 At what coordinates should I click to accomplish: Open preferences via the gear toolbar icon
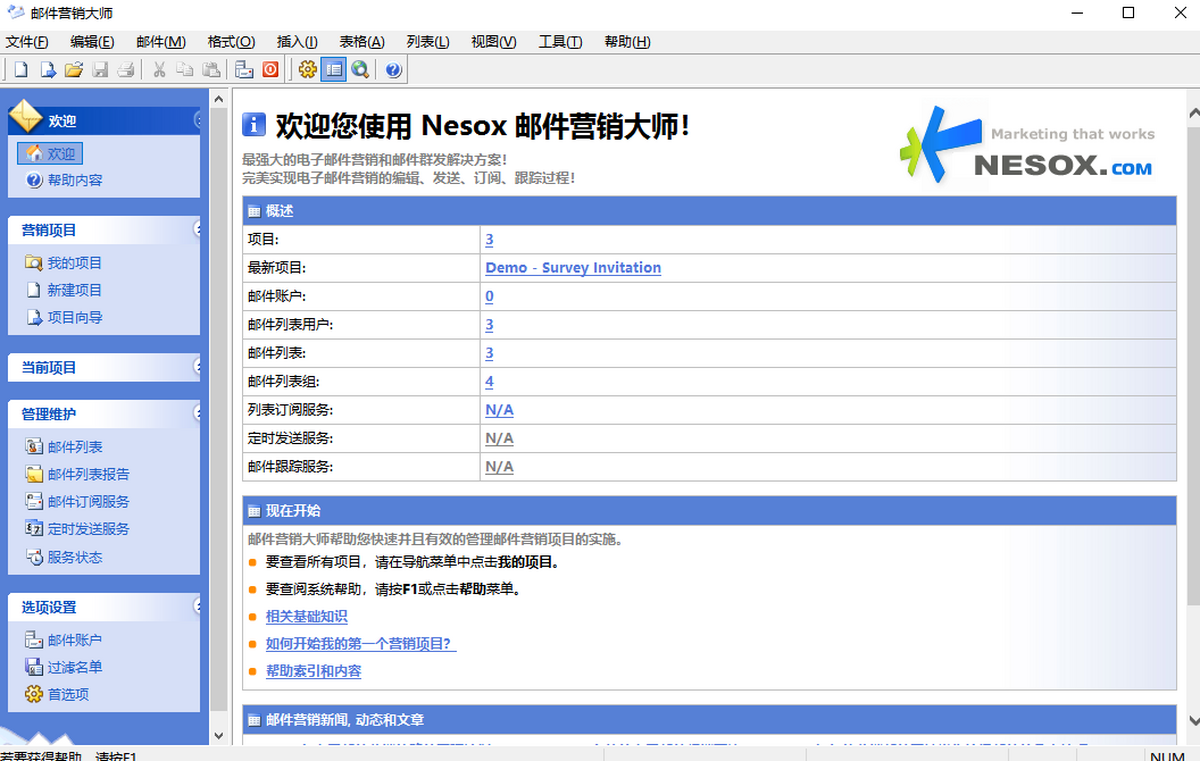pos(308,70)
